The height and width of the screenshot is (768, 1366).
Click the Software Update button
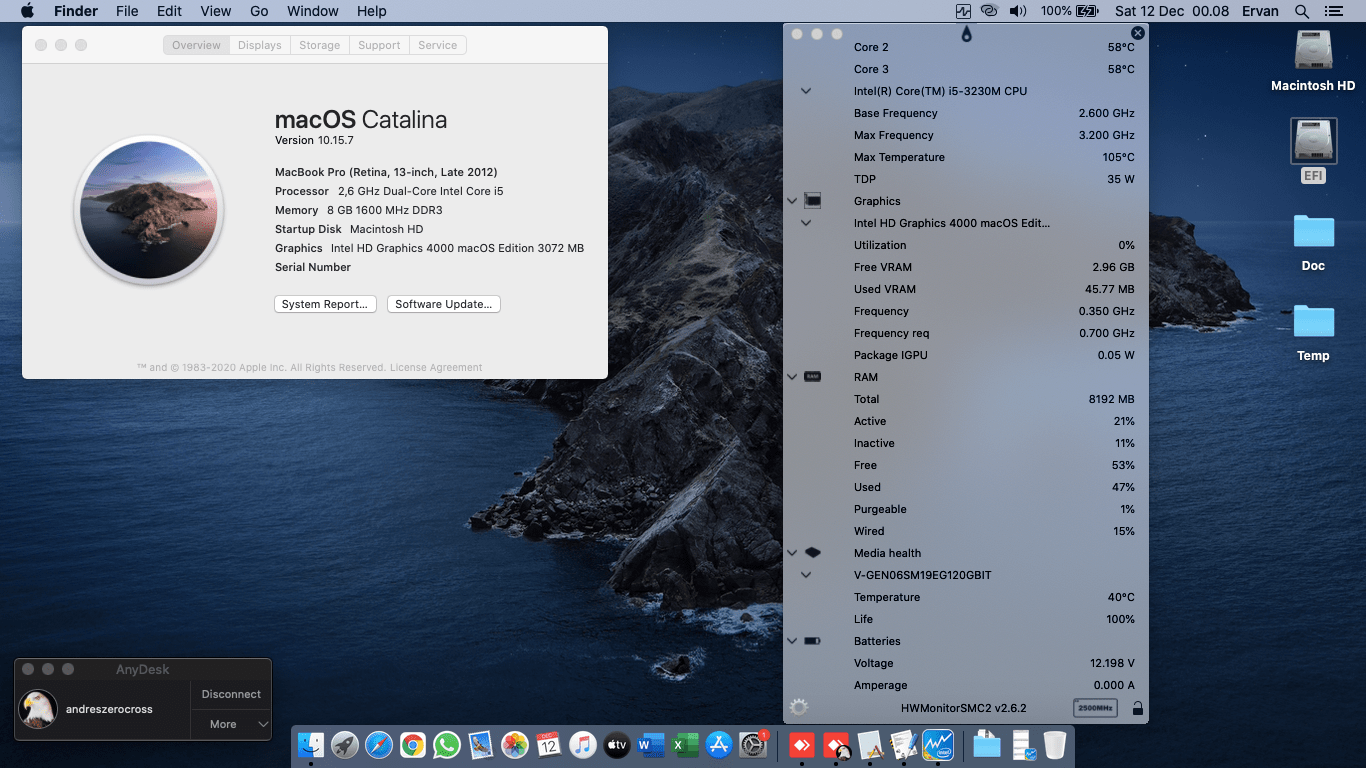point(443,303)
